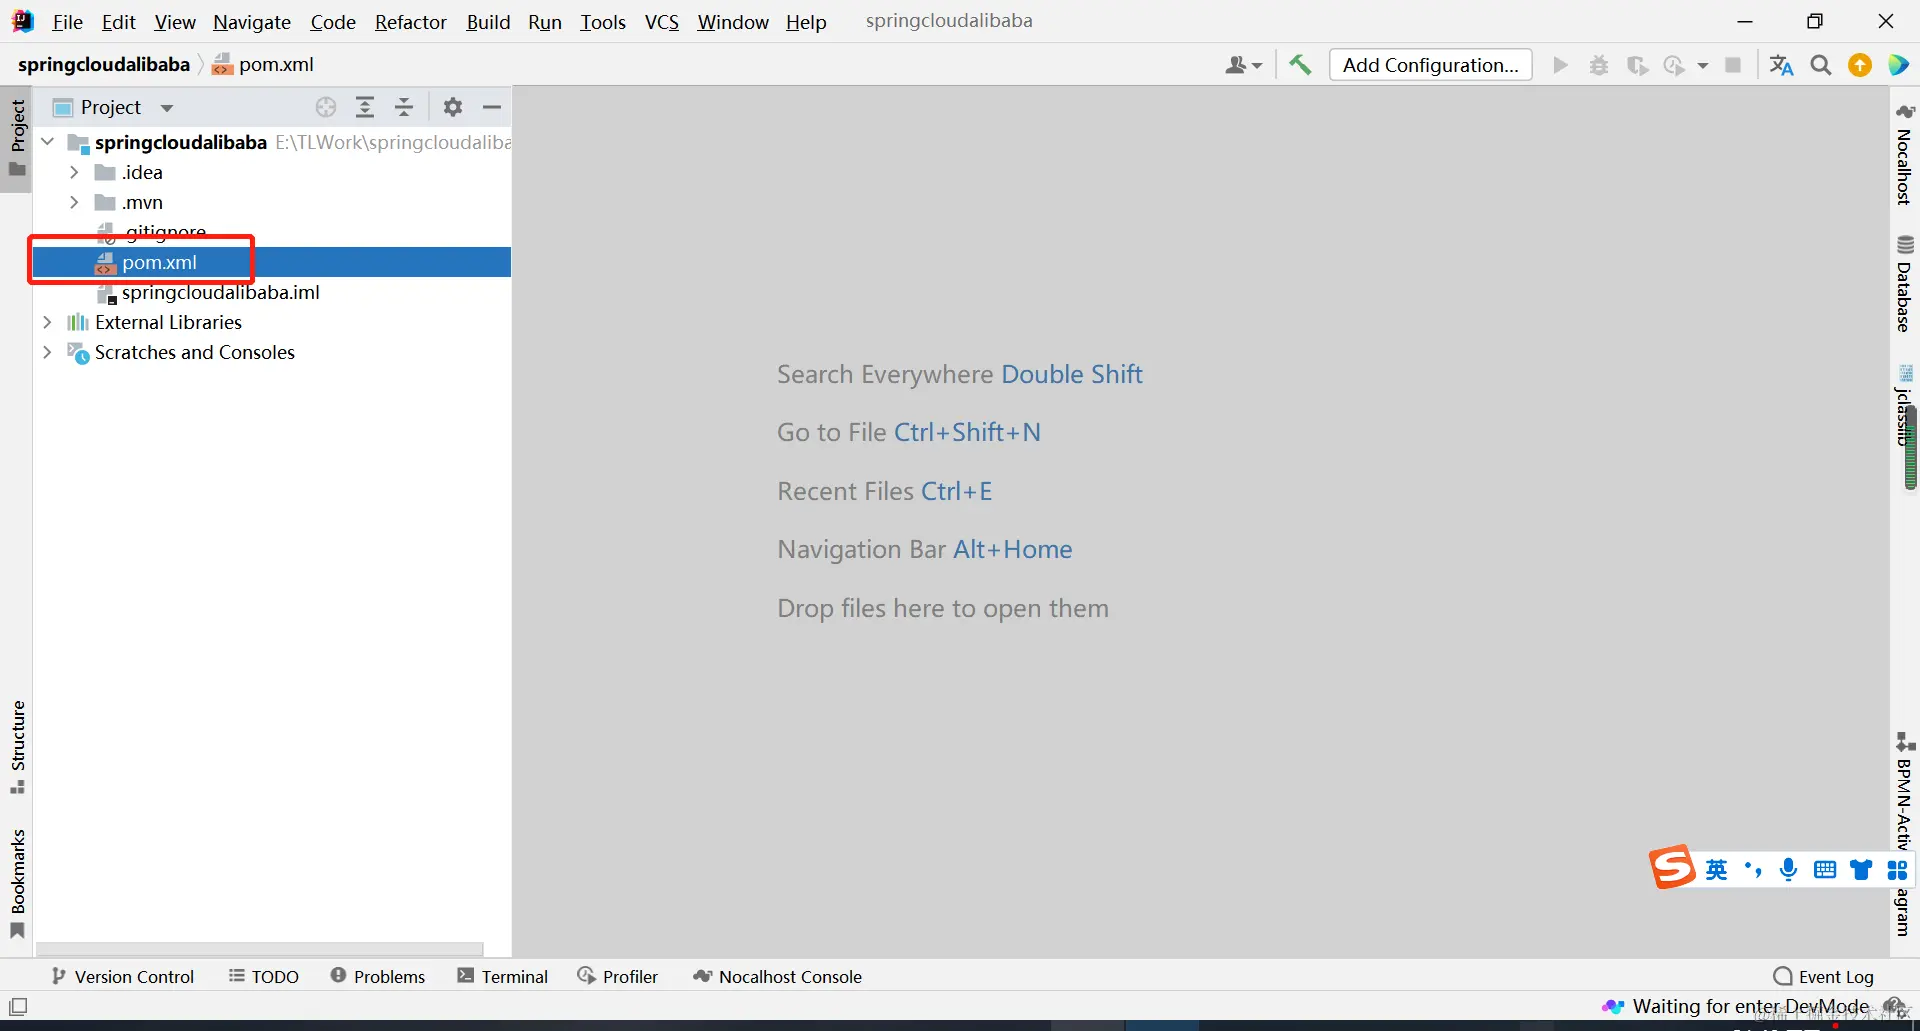Open the Project view dropdown arrow
This screenshot has height=1031, width=1920.
point(167,108)
